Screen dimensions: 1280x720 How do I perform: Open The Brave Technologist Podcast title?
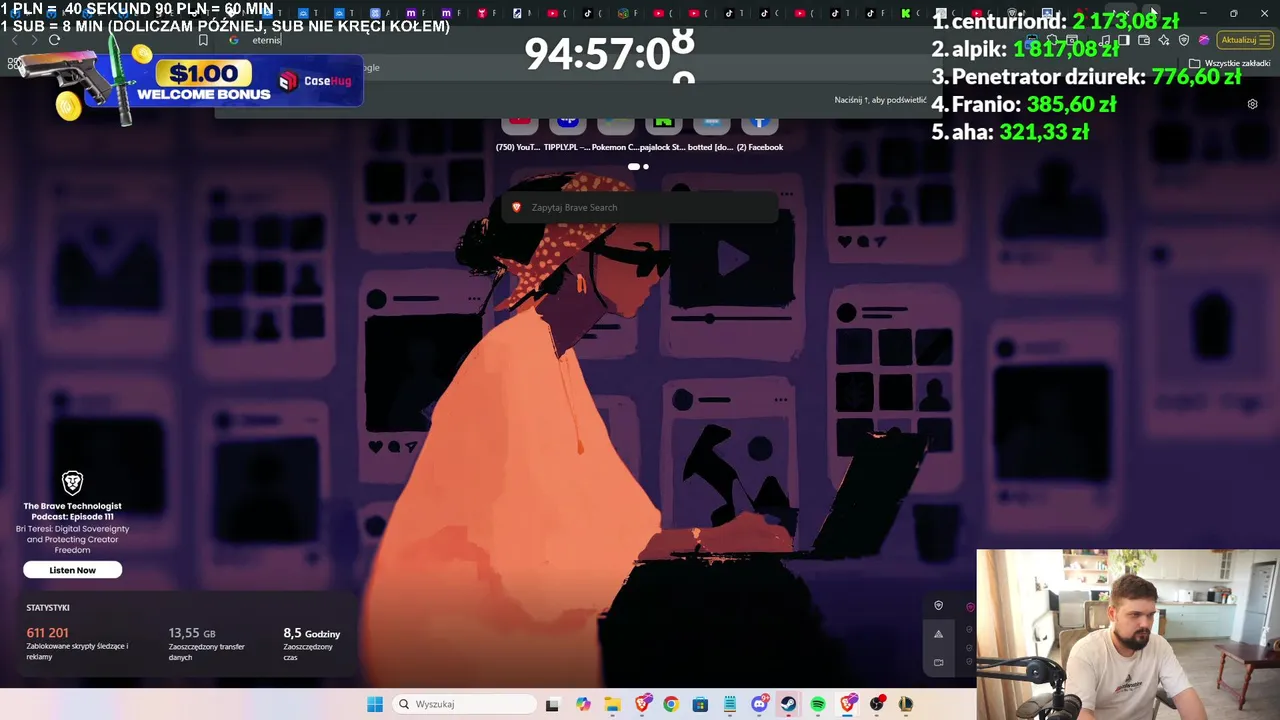[x=72, y=512]
